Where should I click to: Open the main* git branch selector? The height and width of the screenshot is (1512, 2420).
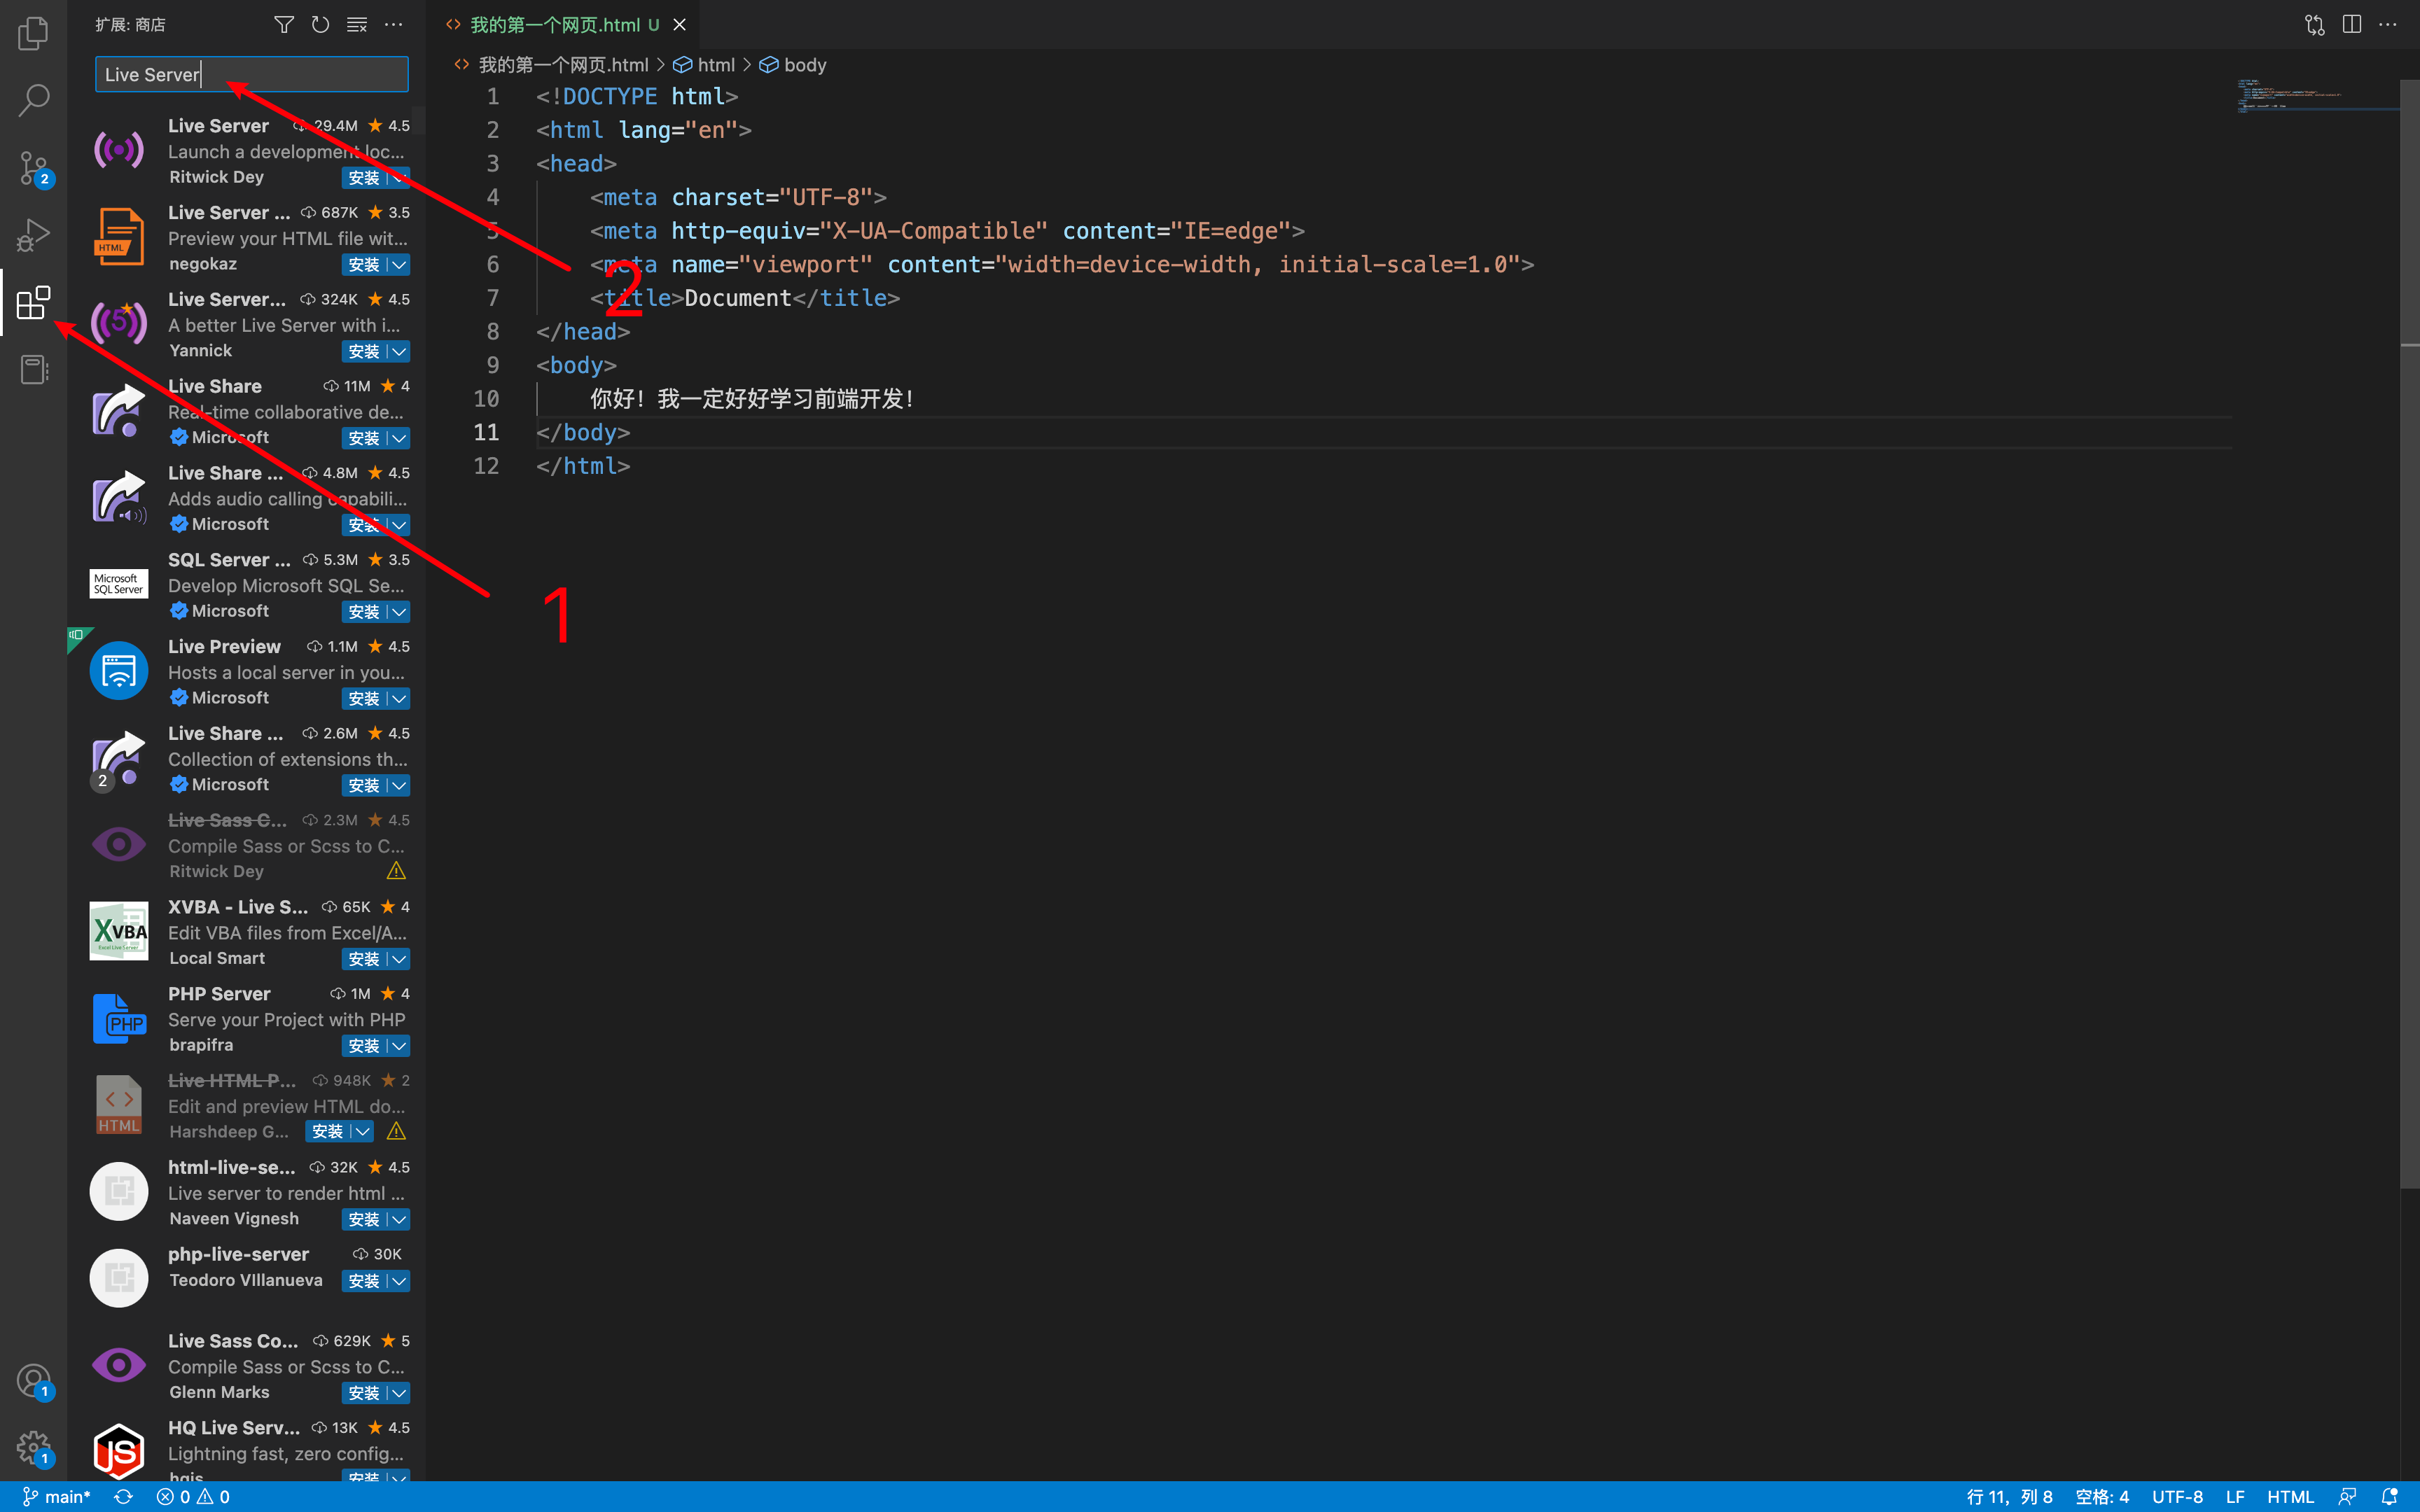(56, 1496)
